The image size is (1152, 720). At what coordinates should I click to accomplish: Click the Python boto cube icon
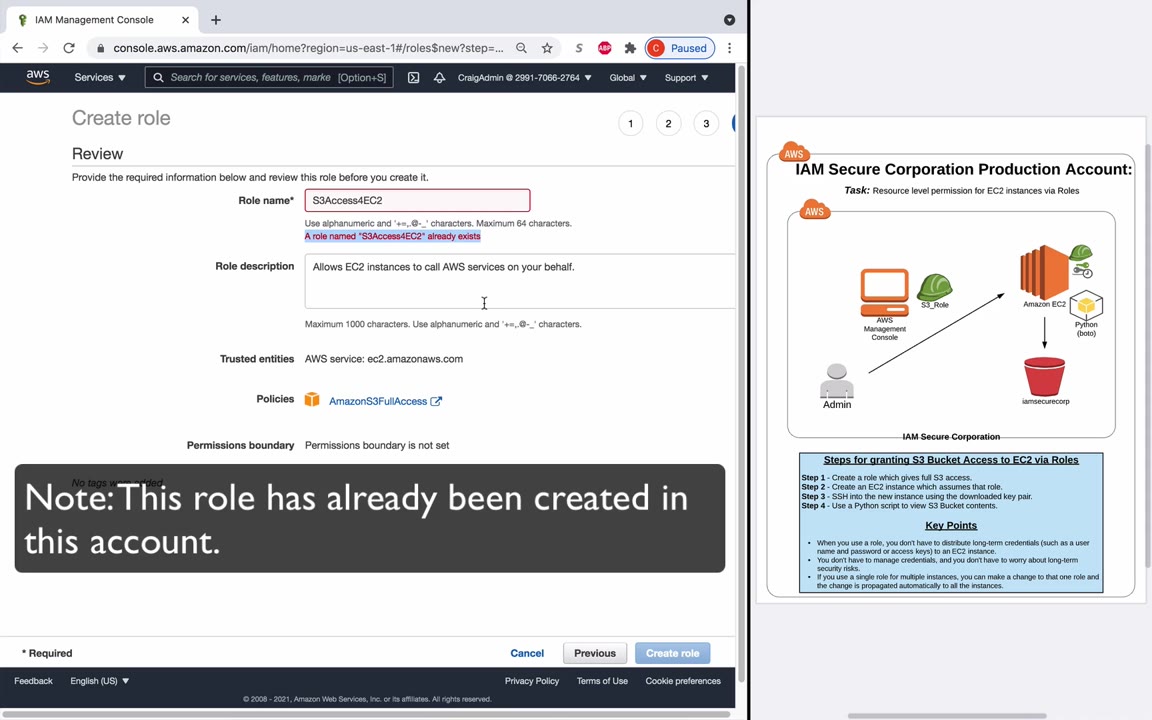pos(1086,305)
